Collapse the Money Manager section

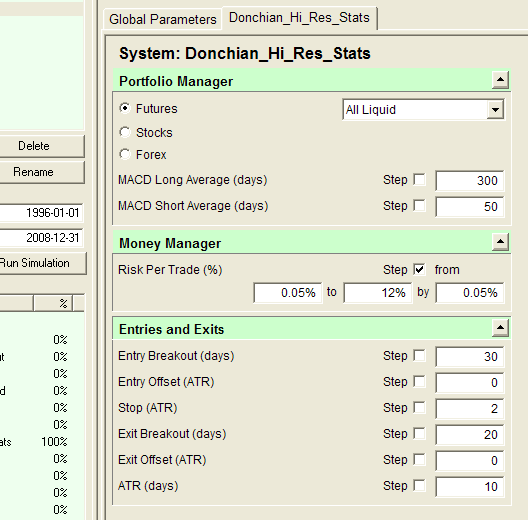point(500,242)
